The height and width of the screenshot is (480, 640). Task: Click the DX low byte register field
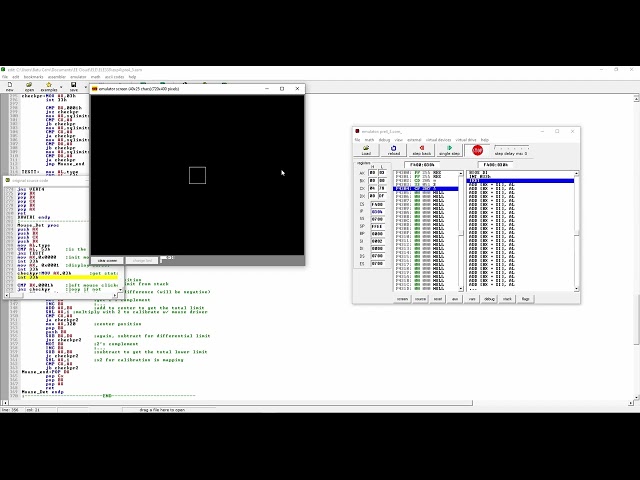tap(382, 196)
